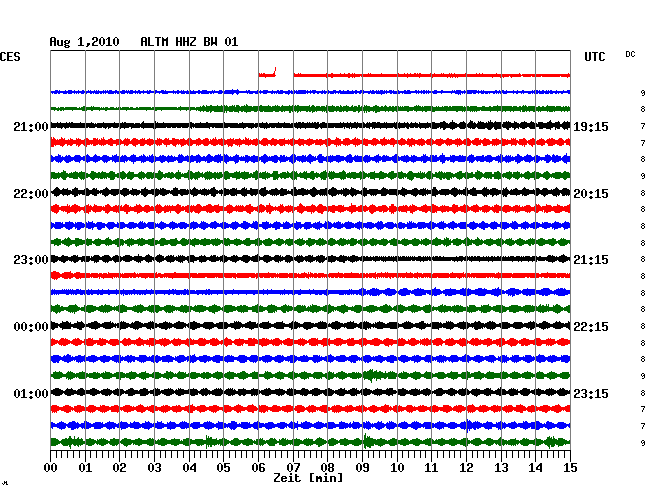Click the black seismic trace on the 21:00 row

[310, 125]
